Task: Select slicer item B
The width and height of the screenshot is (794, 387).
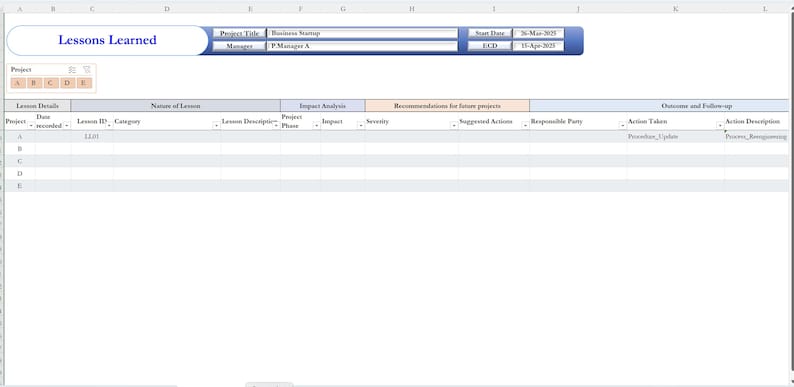Action: pos(34,83)
